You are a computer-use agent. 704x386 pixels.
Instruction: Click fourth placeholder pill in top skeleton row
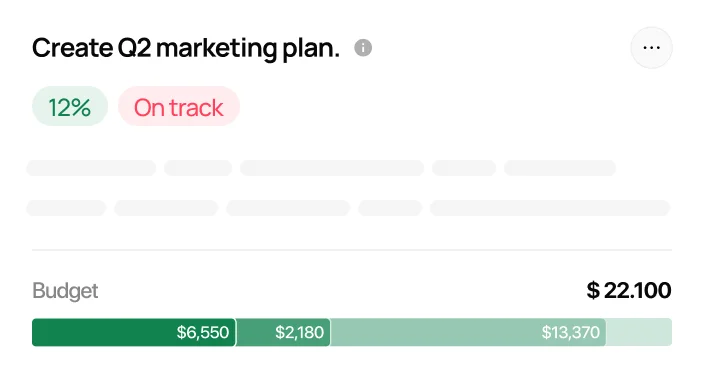[464, 168]
